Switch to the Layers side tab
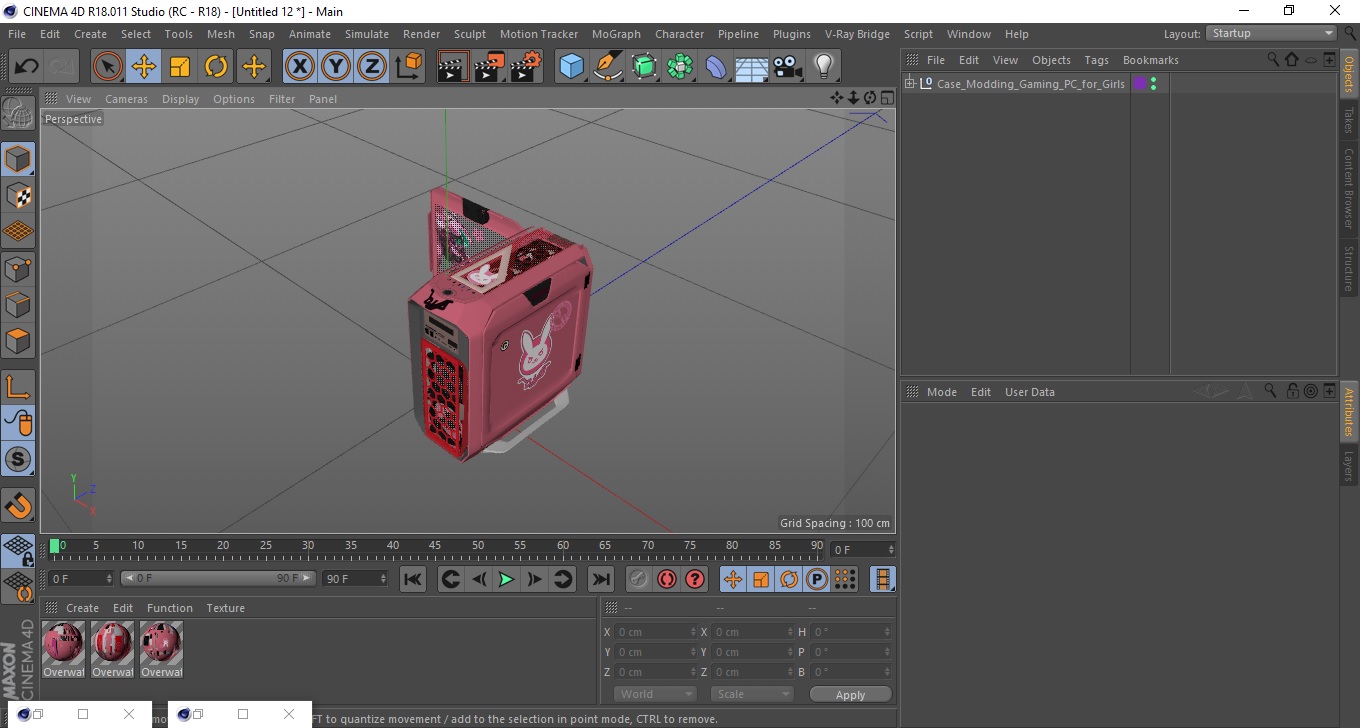This screenshot has width=1360, height=728. click(1349, 466)
